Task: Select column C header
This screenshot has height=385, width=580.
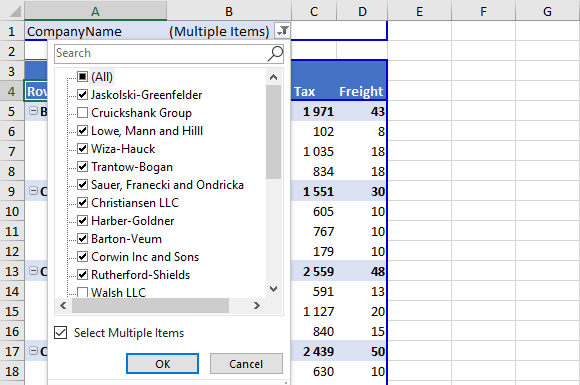Action: (x=314, y=11)
